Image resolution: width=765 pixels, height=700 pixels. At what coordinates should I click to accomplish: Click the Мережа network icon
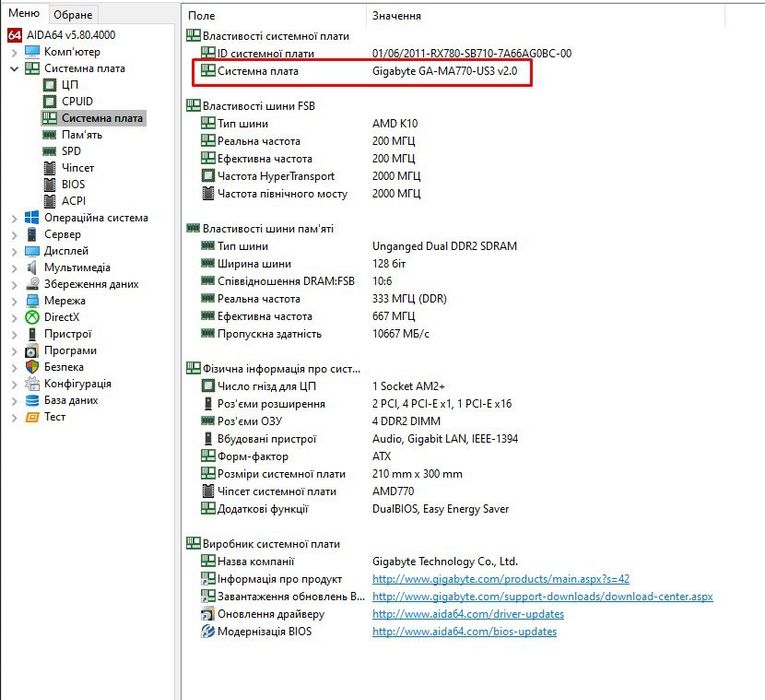point(32,300)
